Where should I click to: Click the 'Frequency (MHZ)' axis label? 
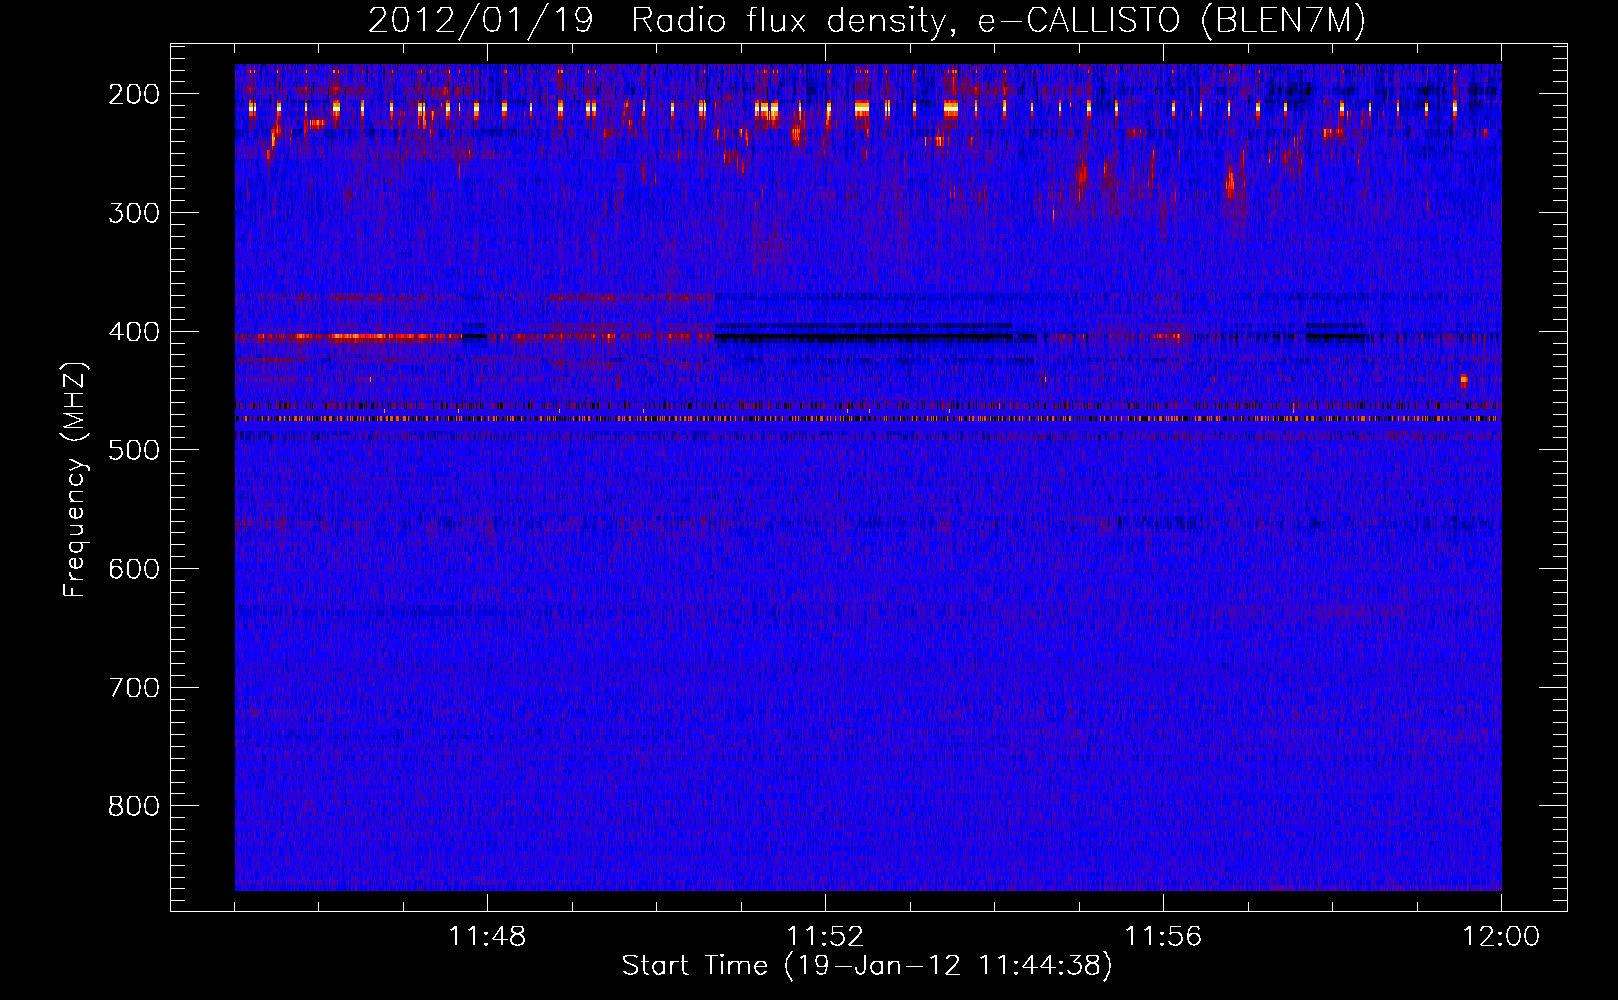(x=75, y=479)
